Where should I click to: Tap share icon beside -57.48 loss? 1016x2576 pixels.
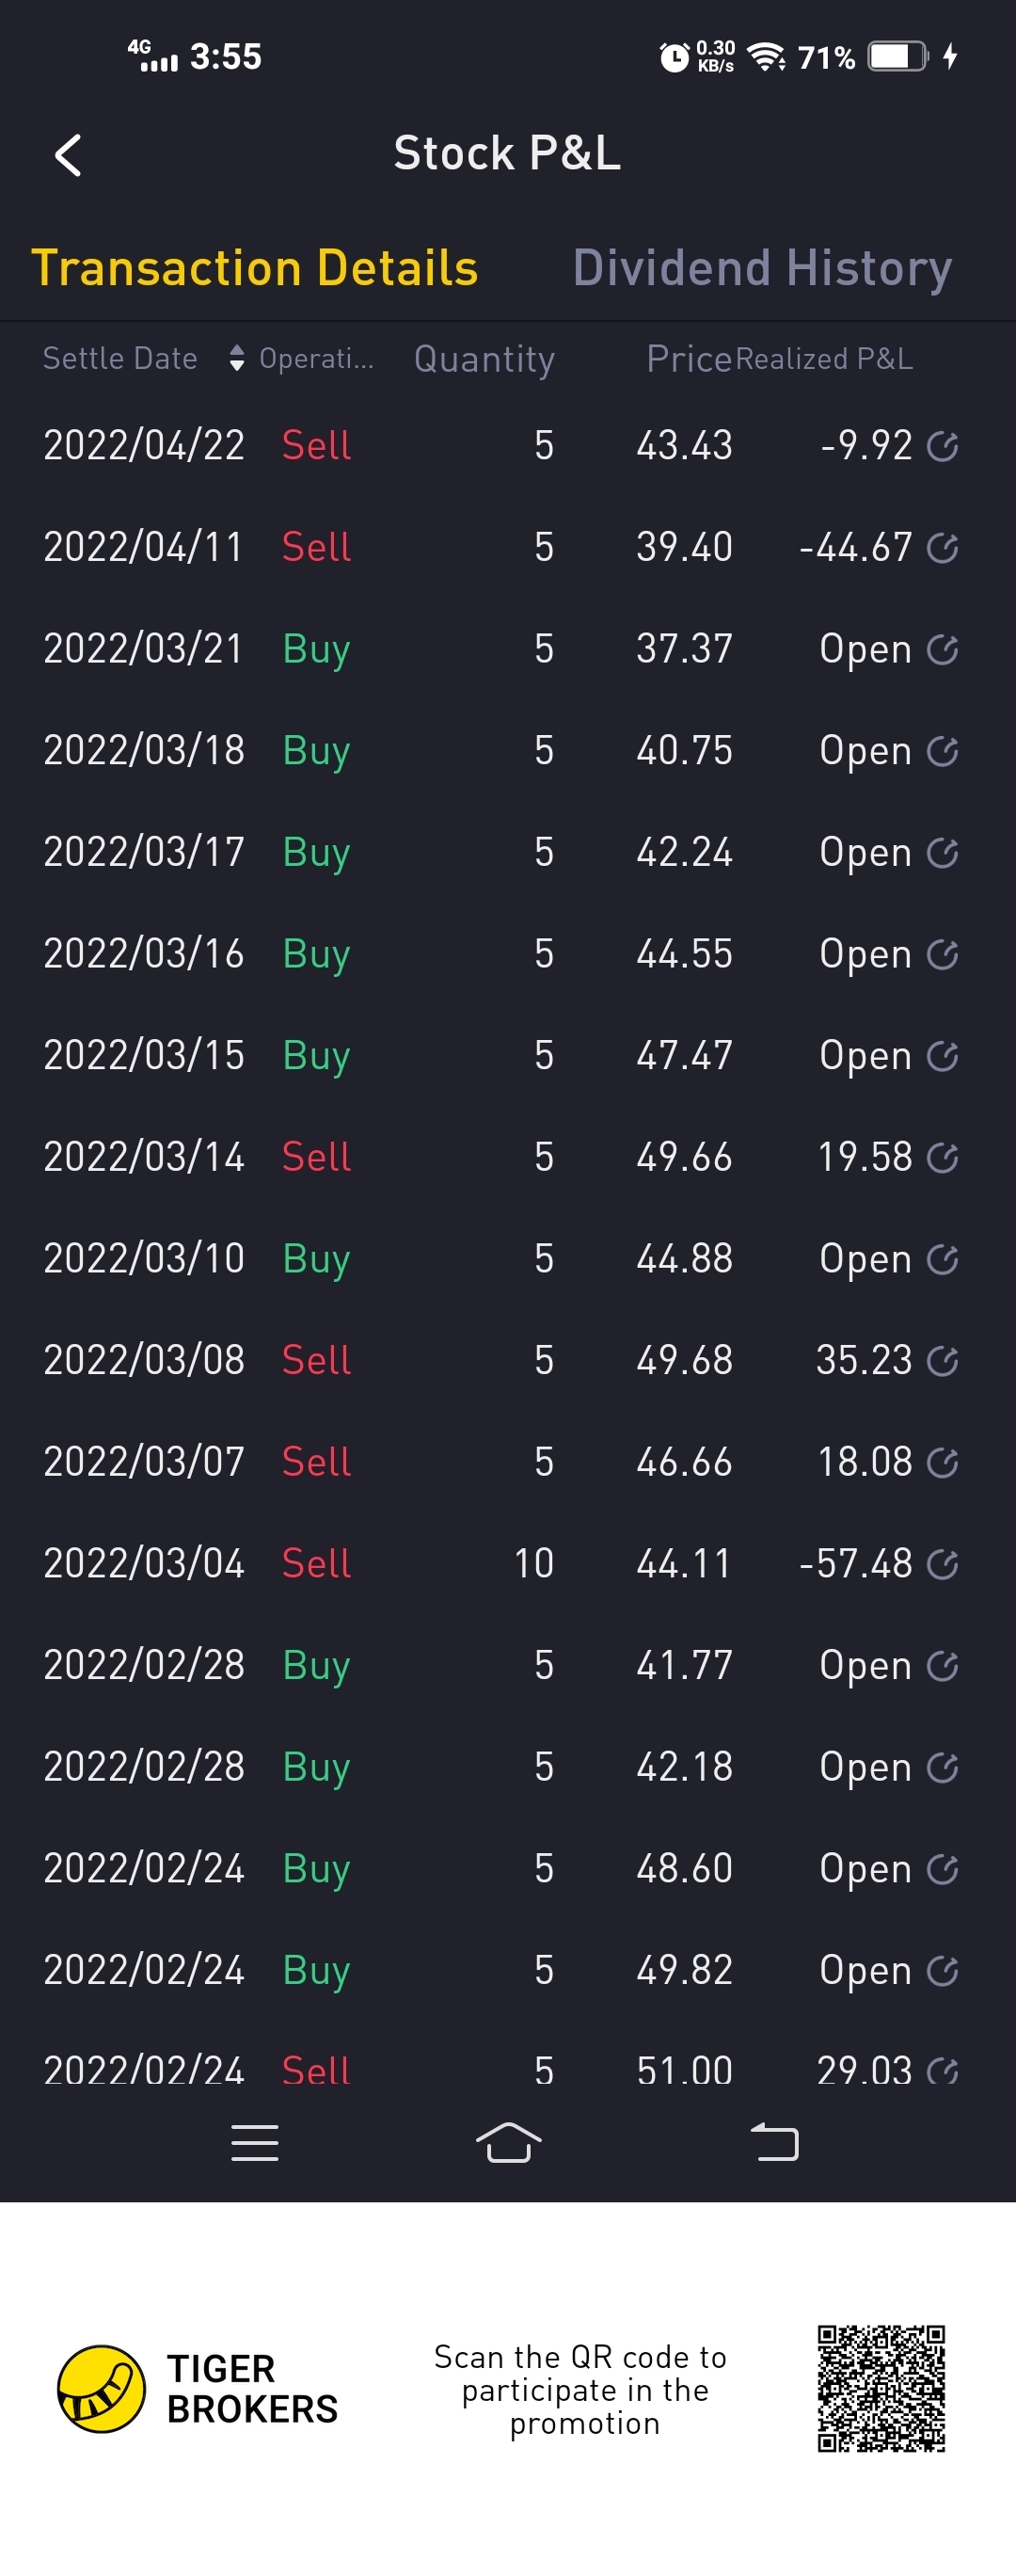[942, 1564]
